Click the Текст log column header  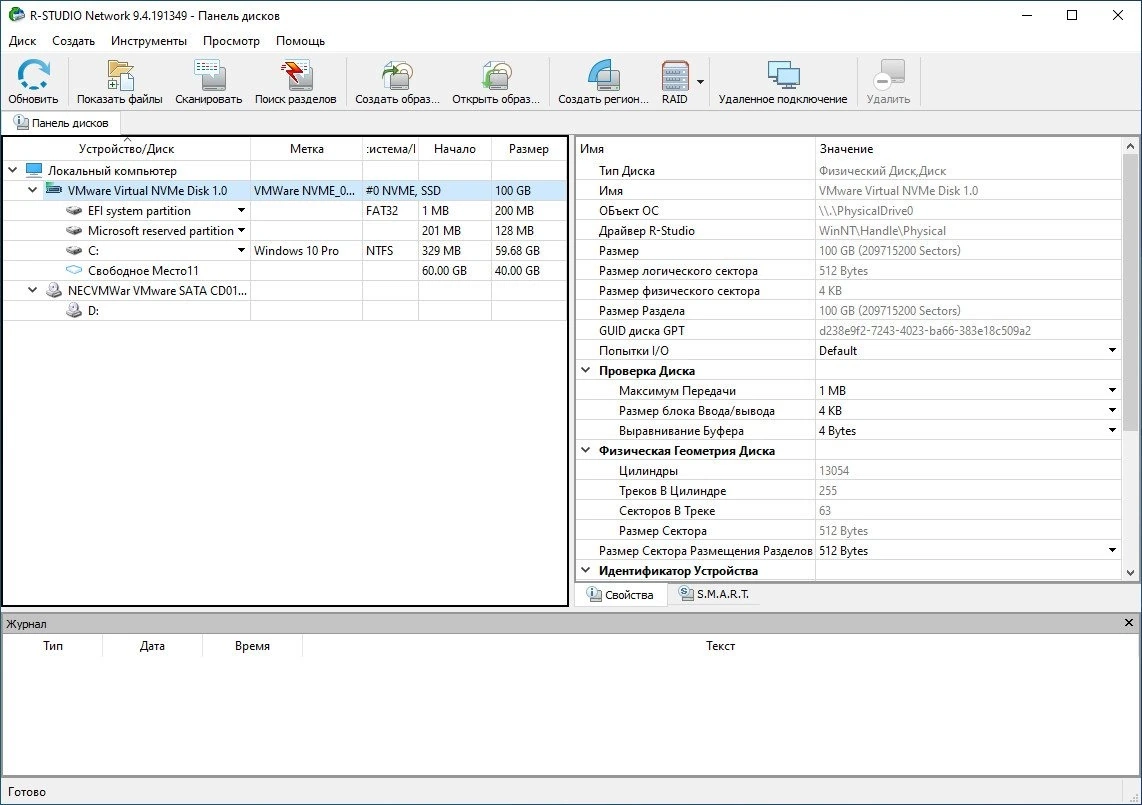point(720,645)
